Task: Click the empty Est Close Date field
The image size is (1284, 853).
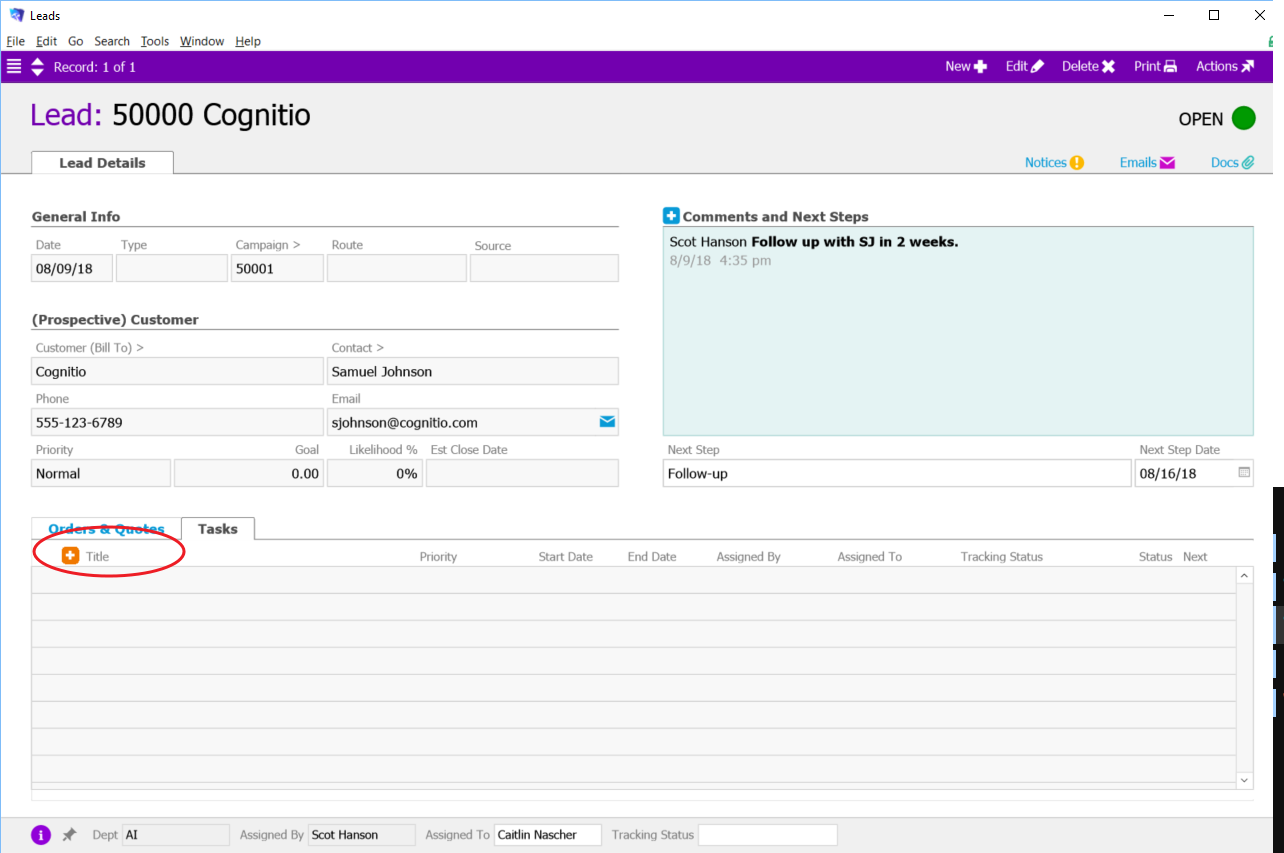Action: point(522,473)
